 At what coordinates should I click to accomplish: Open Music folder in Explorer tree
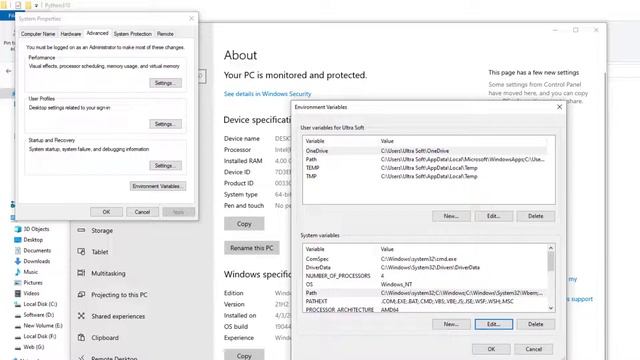click(31, 272)
